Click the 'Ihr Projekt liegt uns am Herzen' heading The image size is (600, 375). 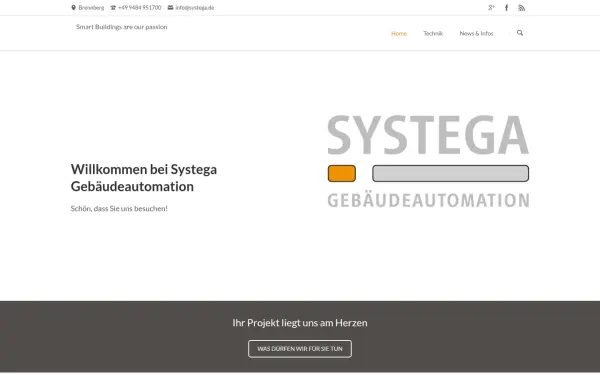(x=300, y=323)
